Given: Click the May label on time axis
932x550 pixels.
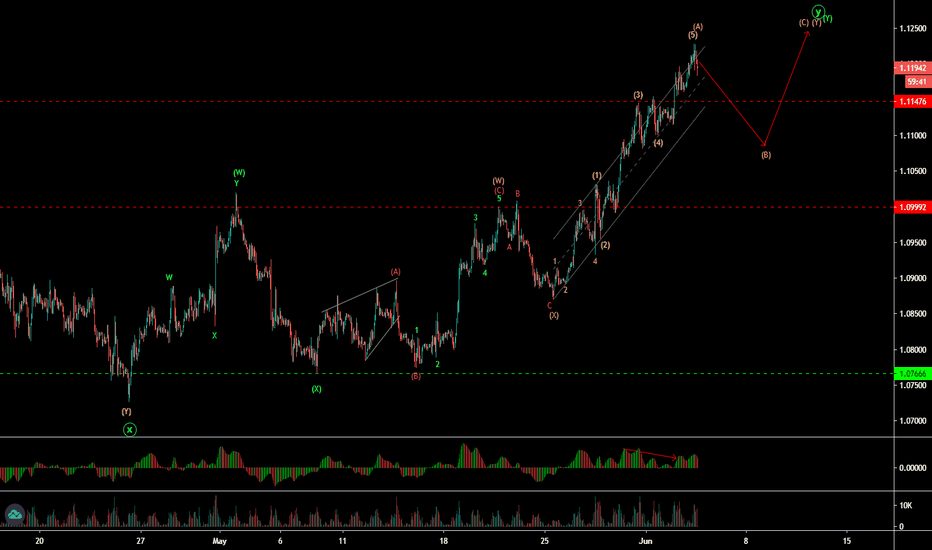Looking at the screenshot, I should 220,541.
